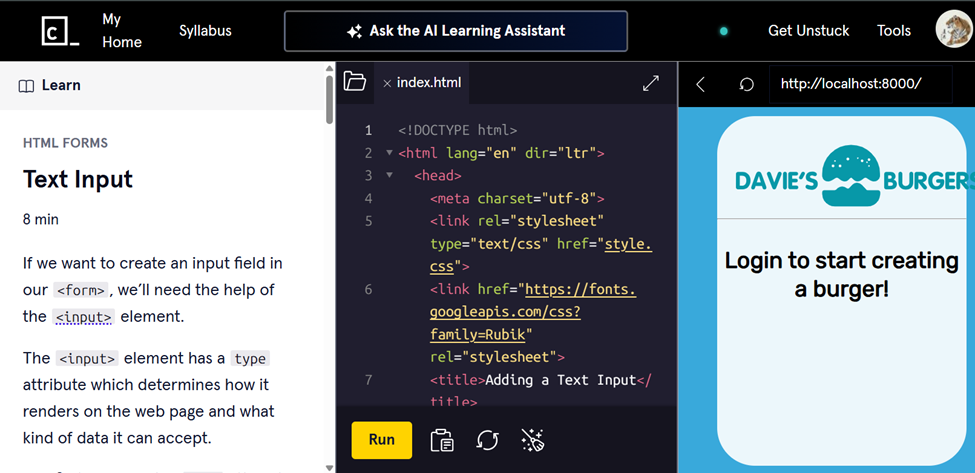This screenshot has width=975, height=473.
Task: Open the Syllabus page
Action: point(205,30)
